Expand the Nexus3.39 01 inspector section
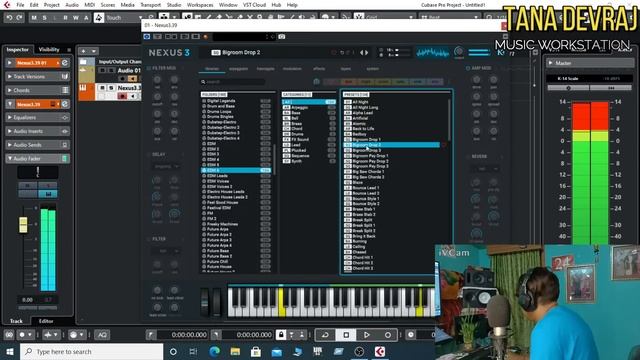Viewport: 640px width, 360px height. point(9,63)
